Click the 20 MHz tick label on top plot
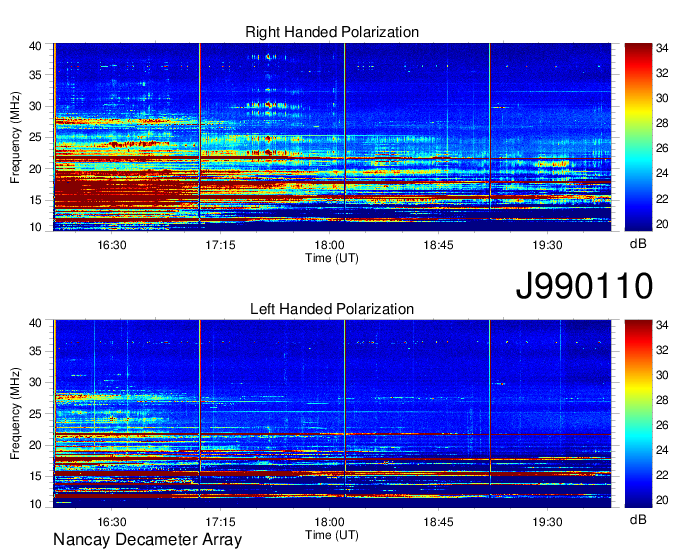 [x=35, y=169]
